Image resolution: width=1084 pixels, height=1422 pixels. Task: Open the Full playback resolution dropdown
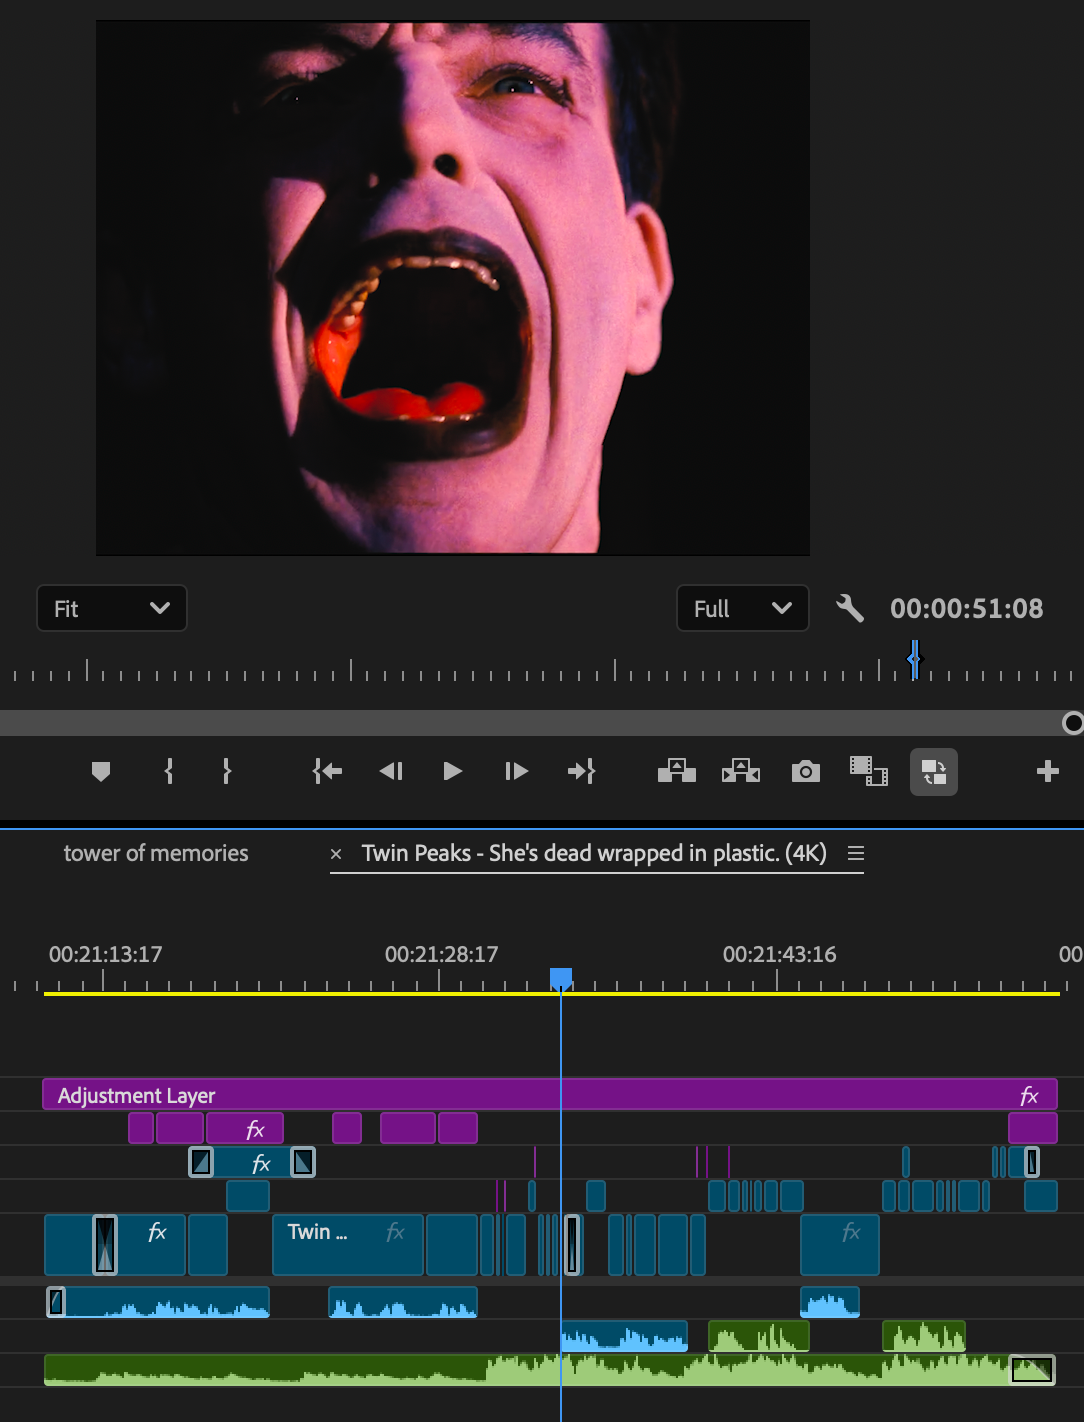pos(743,608)
